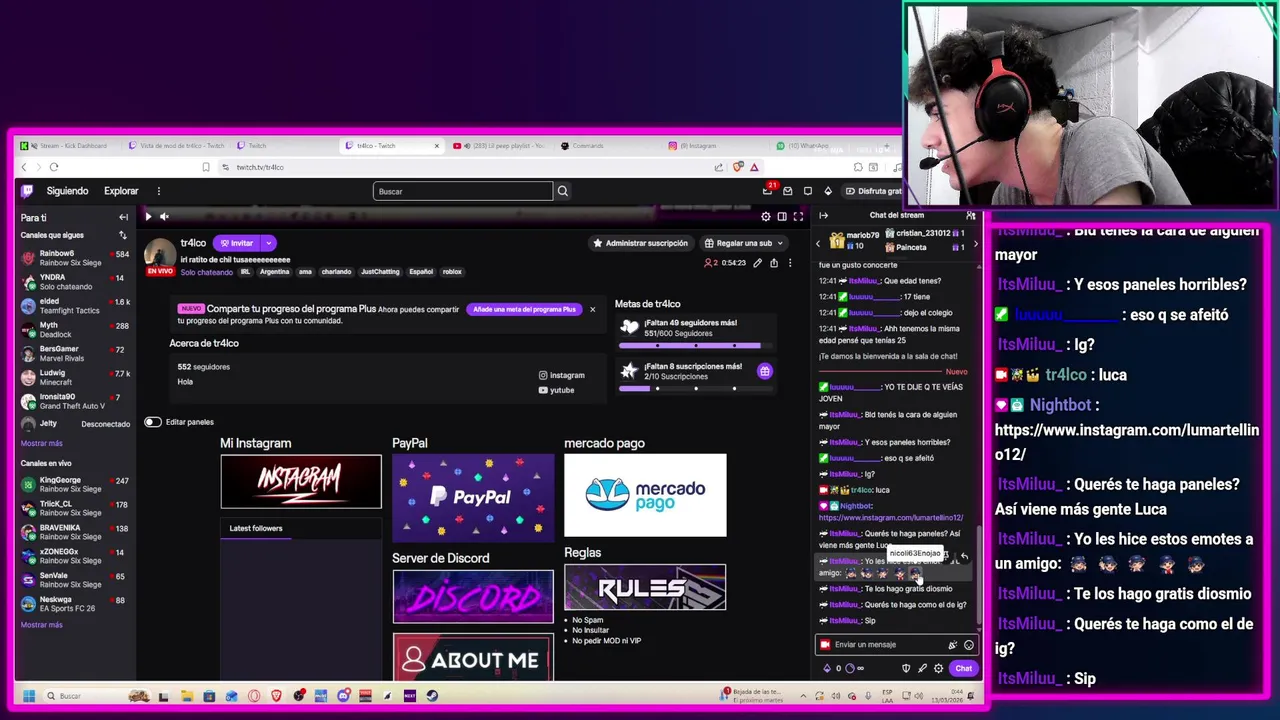Screen dimensions: 1280x720
Task: Open the Explorar navigation item
Action: coord(121,191)
